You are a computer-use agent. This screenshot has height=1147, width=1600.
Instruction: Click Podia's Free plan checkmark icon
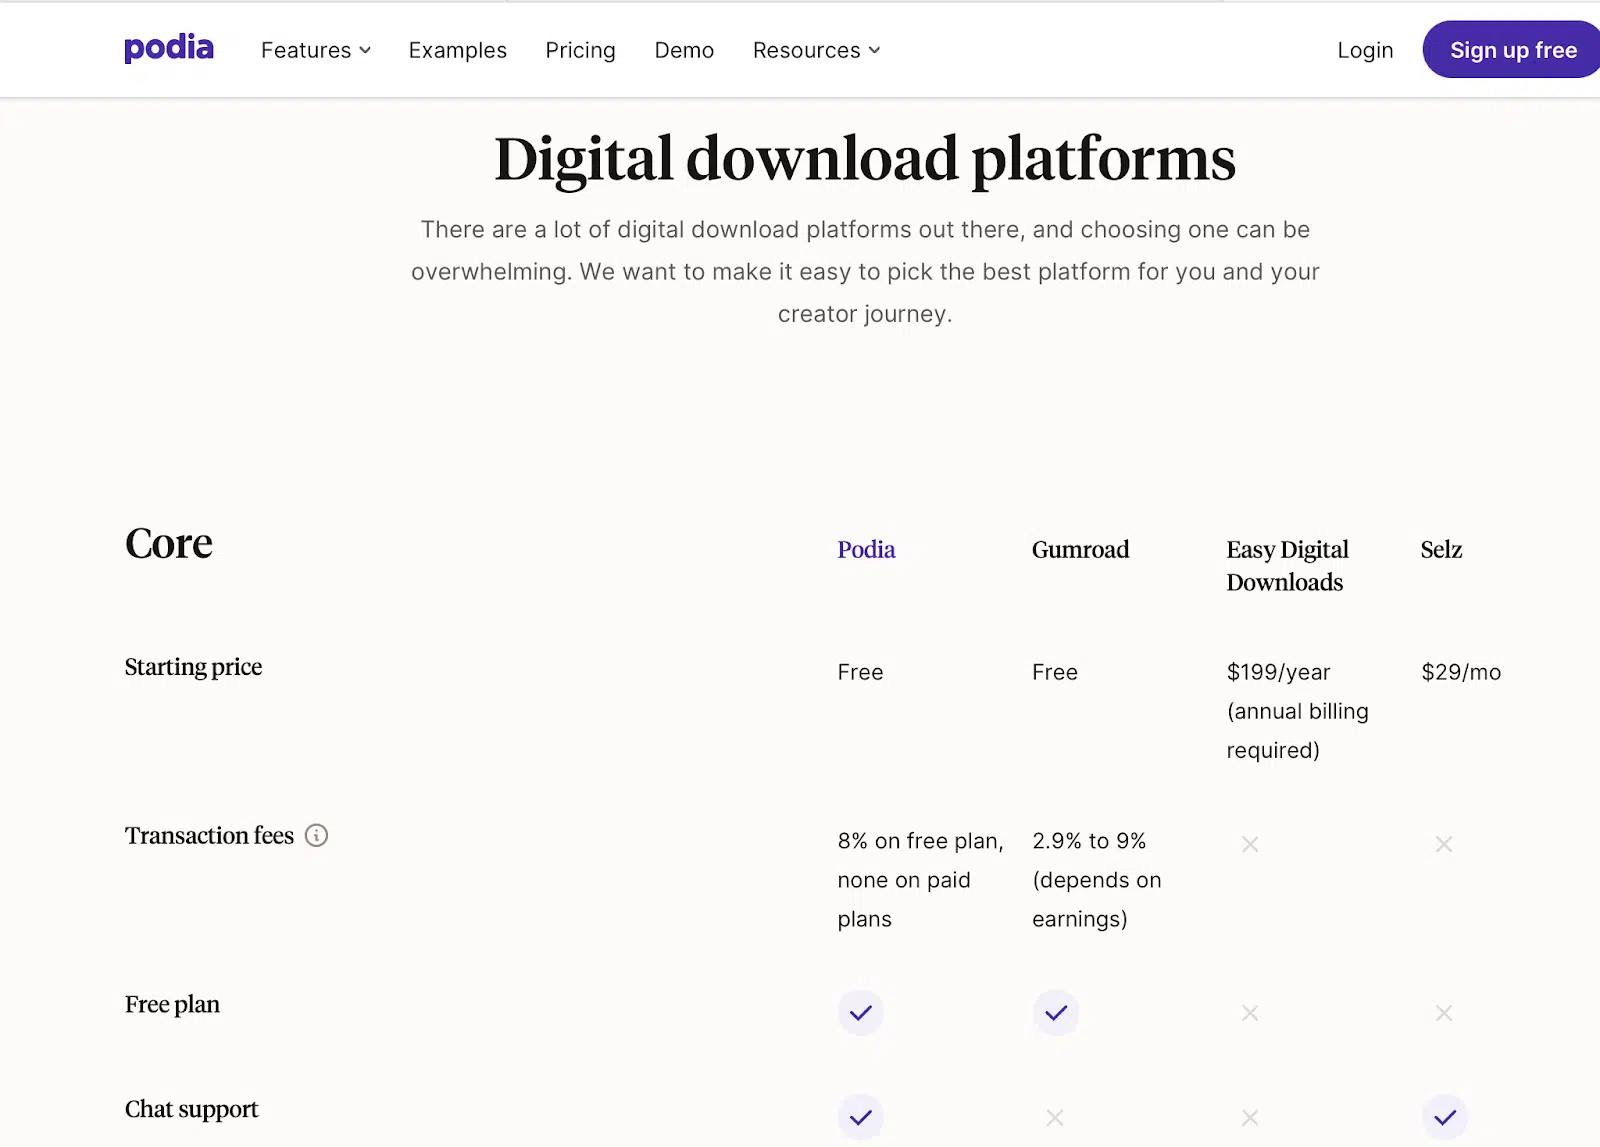click(860, 1013)
